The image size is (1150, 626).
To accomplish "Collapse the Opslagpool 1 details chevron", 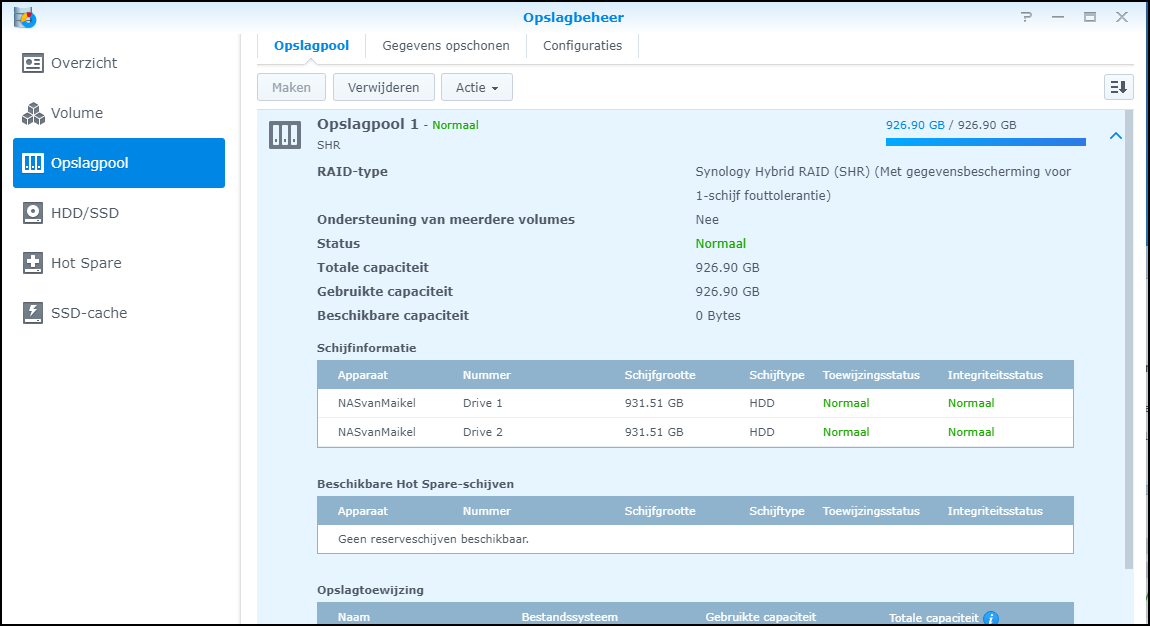I will pyautogui.click(x=1116, y=136).
